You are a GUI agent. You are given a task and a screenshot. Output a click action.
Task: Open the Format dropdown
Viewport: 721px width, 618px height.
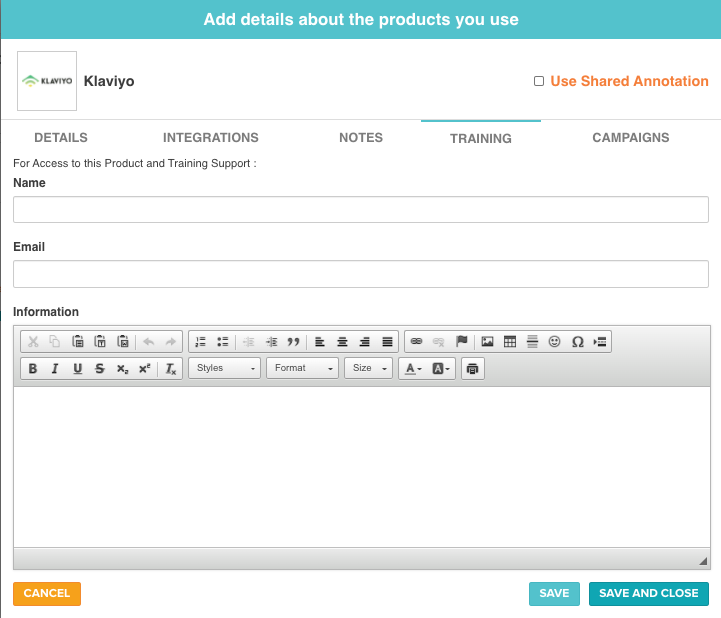click(x=303, y=368)
